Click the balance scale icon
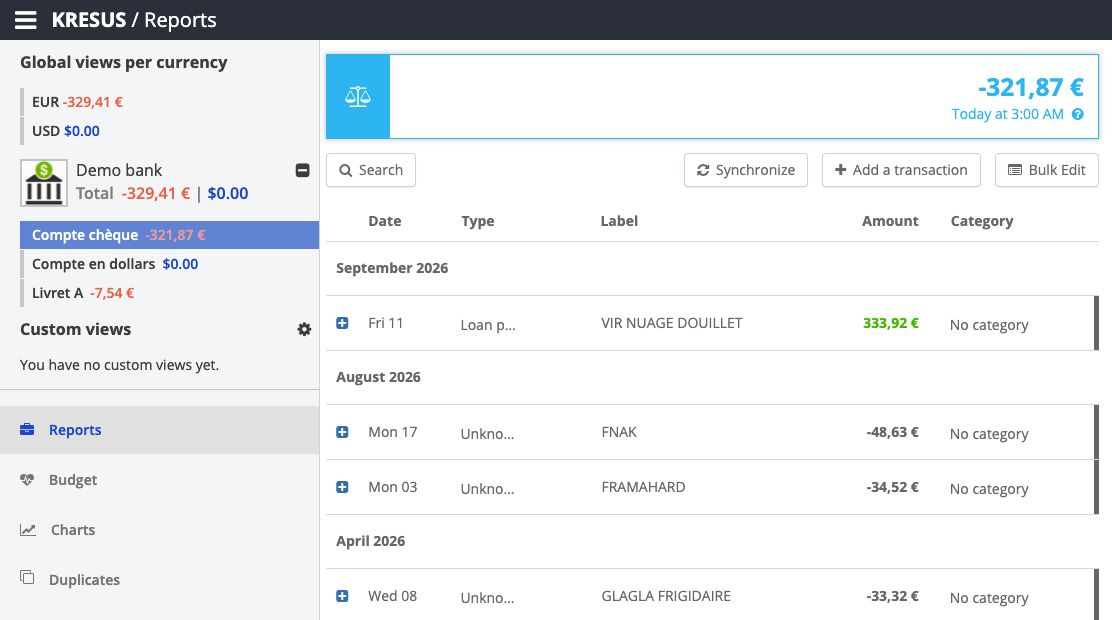The height and width of the screenshot is (620, 1112). 357,96
